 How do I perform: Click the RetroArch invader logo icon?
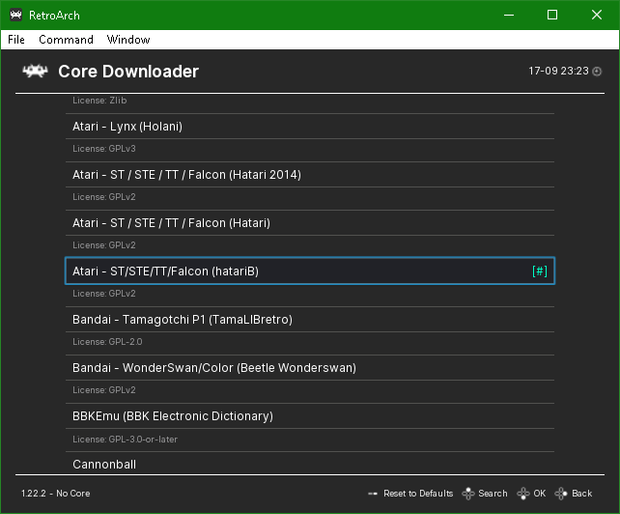click(x=35, y=71)
